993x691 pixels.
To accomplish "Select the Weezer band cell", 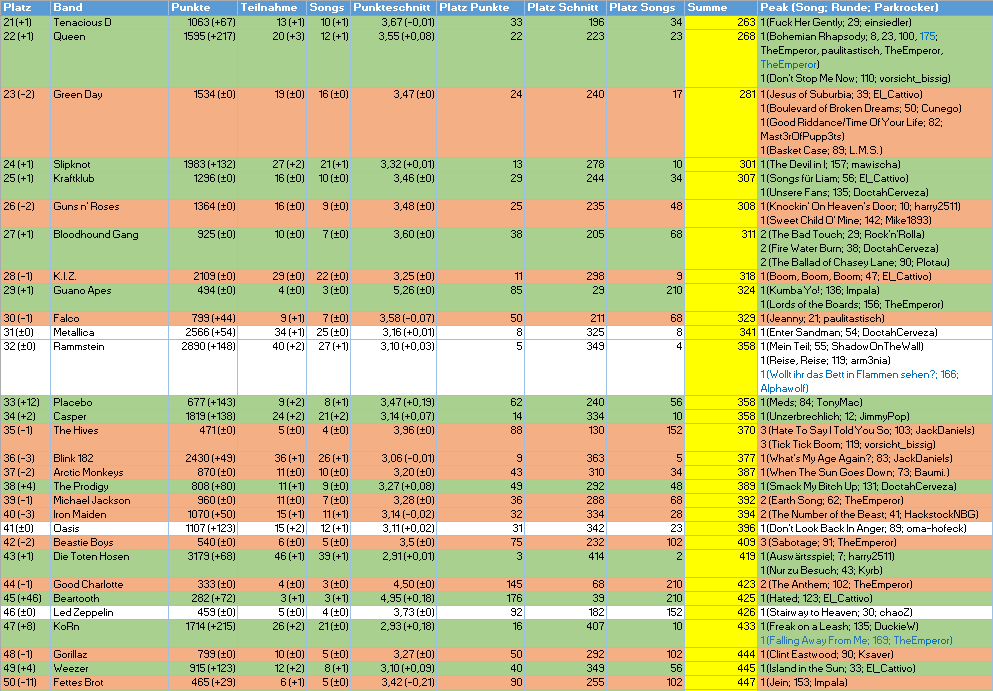I will (110, 668).
